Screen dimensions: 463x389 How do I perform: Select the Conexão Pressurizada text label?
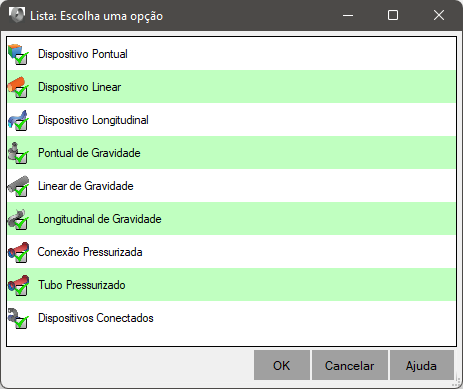90,252
